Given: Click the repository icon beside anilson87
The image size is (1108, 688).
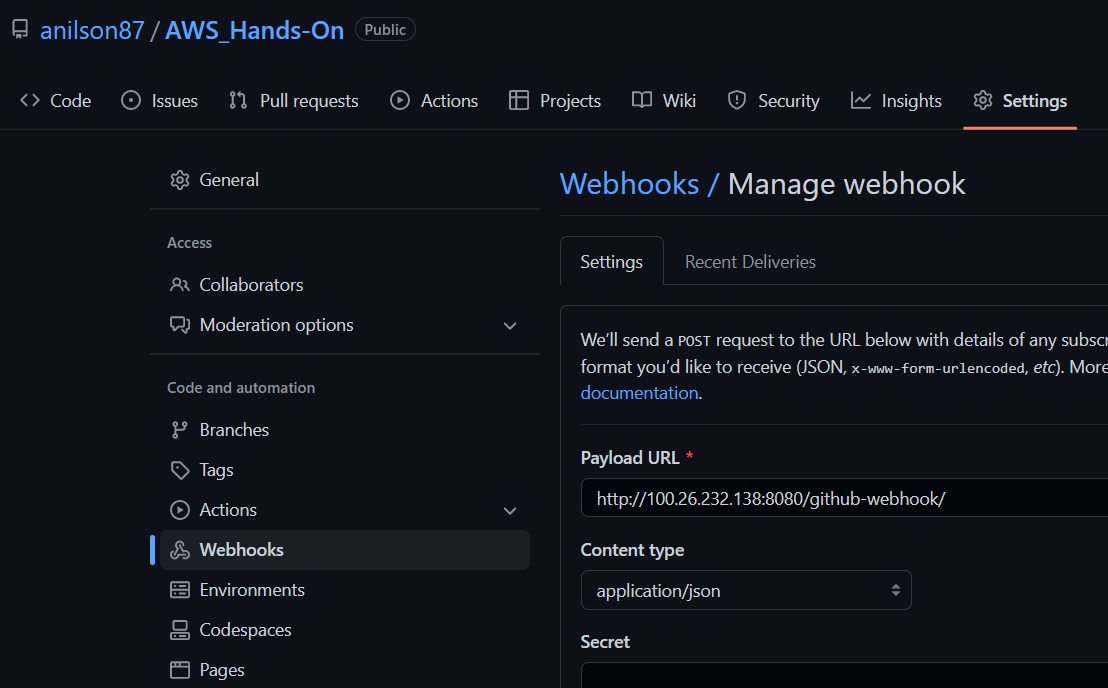Looking at the screenshot, I should point(20,30).
